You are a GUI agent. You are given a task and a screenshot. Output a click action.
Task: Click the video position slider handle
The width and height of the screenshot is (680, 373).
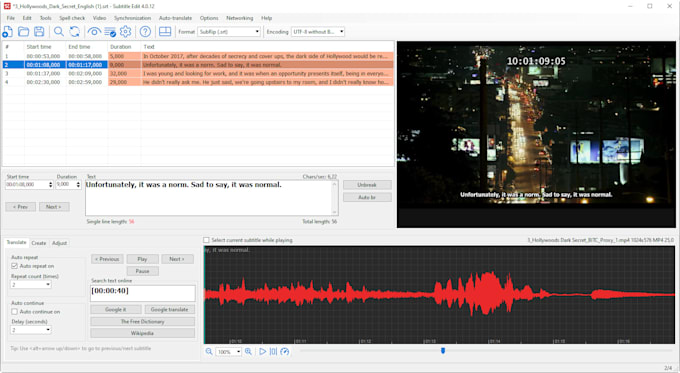point(443,350)
